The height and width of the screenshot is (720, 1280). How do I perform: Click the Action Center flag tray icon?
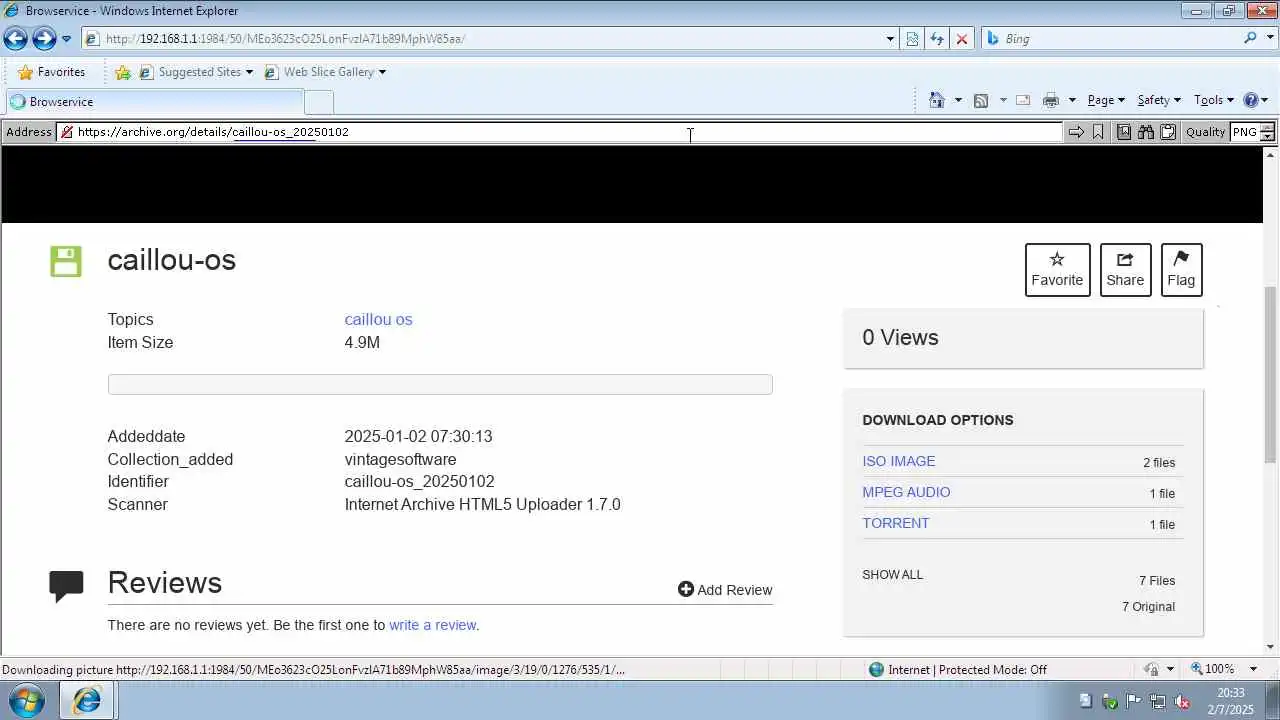click(x=1134, y=701)
